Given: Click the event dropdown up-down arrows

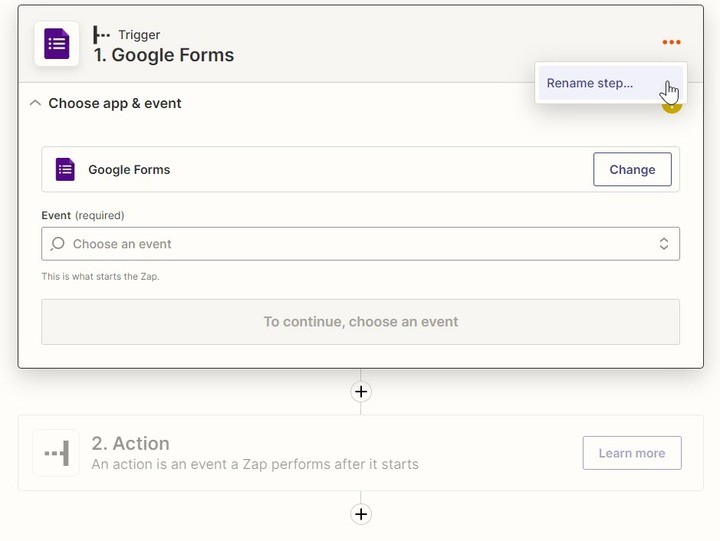Looking at the screenshot, I should point(664,244).
